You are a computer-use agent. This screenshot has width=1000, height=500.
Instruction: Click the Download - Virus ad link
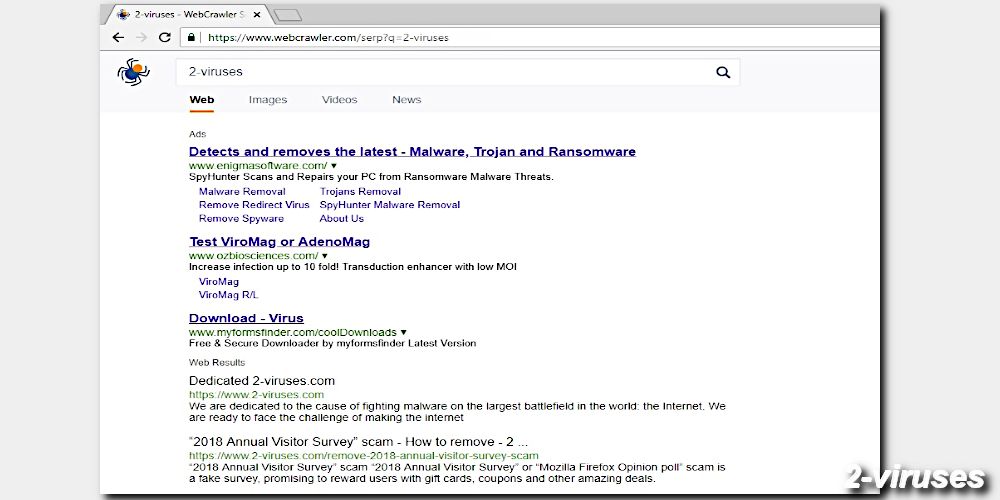246,318
